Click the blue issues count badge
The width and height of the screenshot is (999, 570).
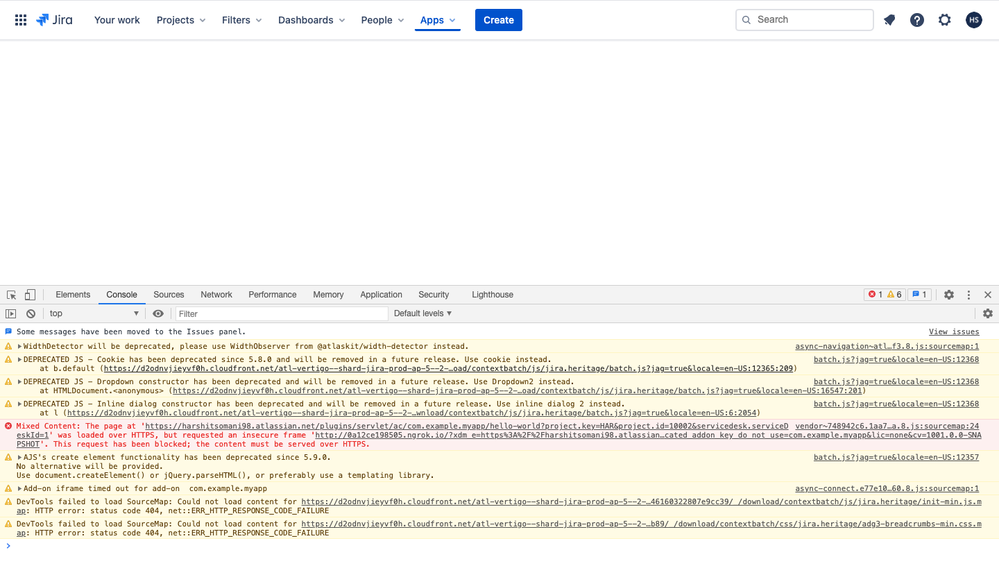click(x=919, y=294)
